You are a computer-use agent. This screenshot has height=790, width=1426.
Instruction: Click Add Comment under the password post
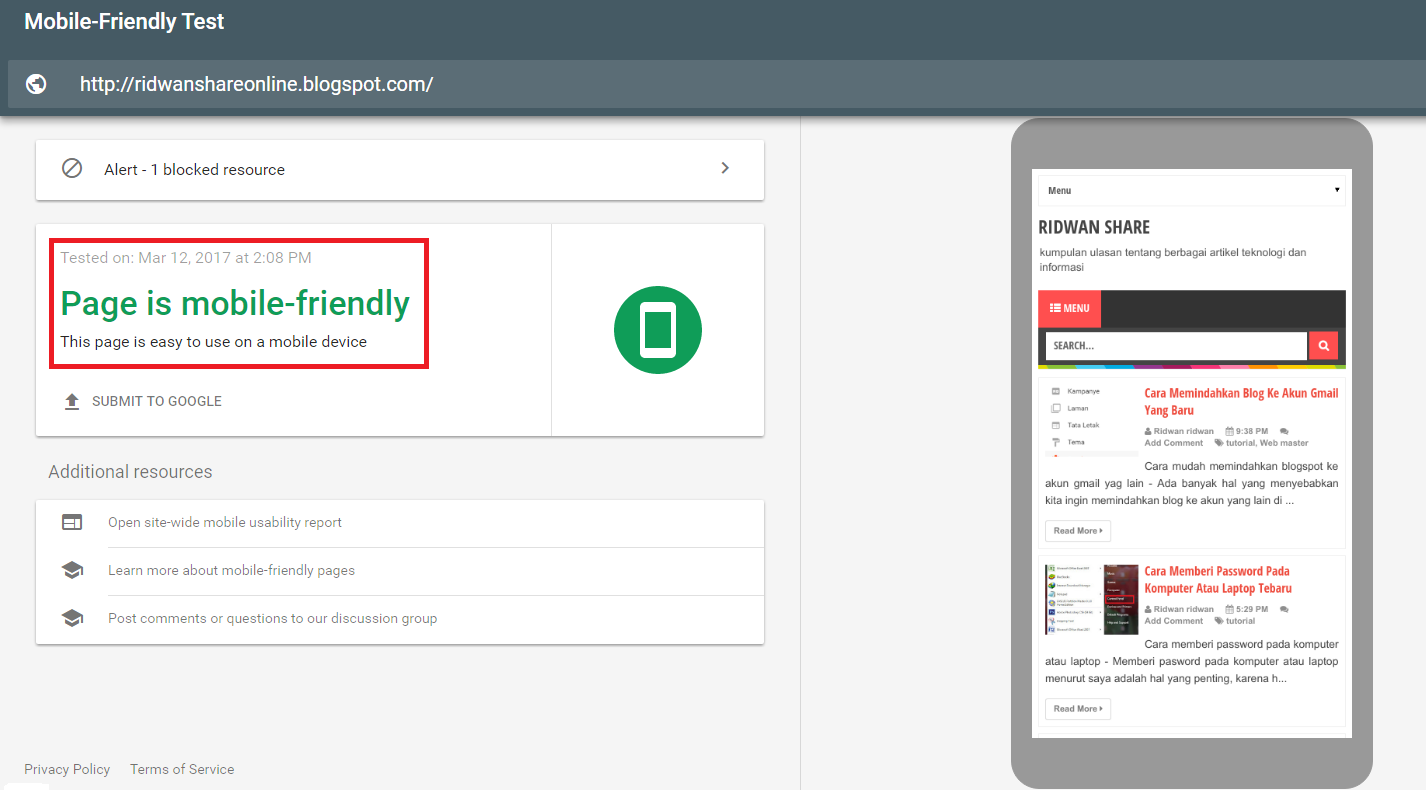click(x=1174, y=621)
